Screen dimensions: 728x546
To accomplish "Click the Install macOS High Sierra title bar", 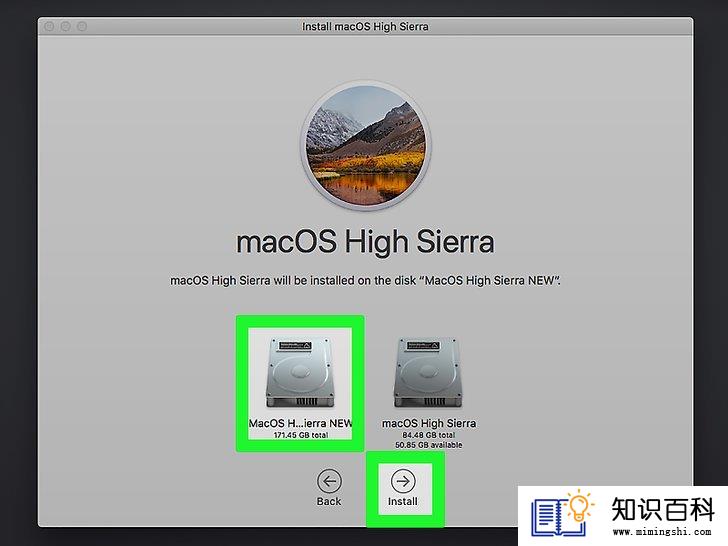I will (x=365, y=26).
